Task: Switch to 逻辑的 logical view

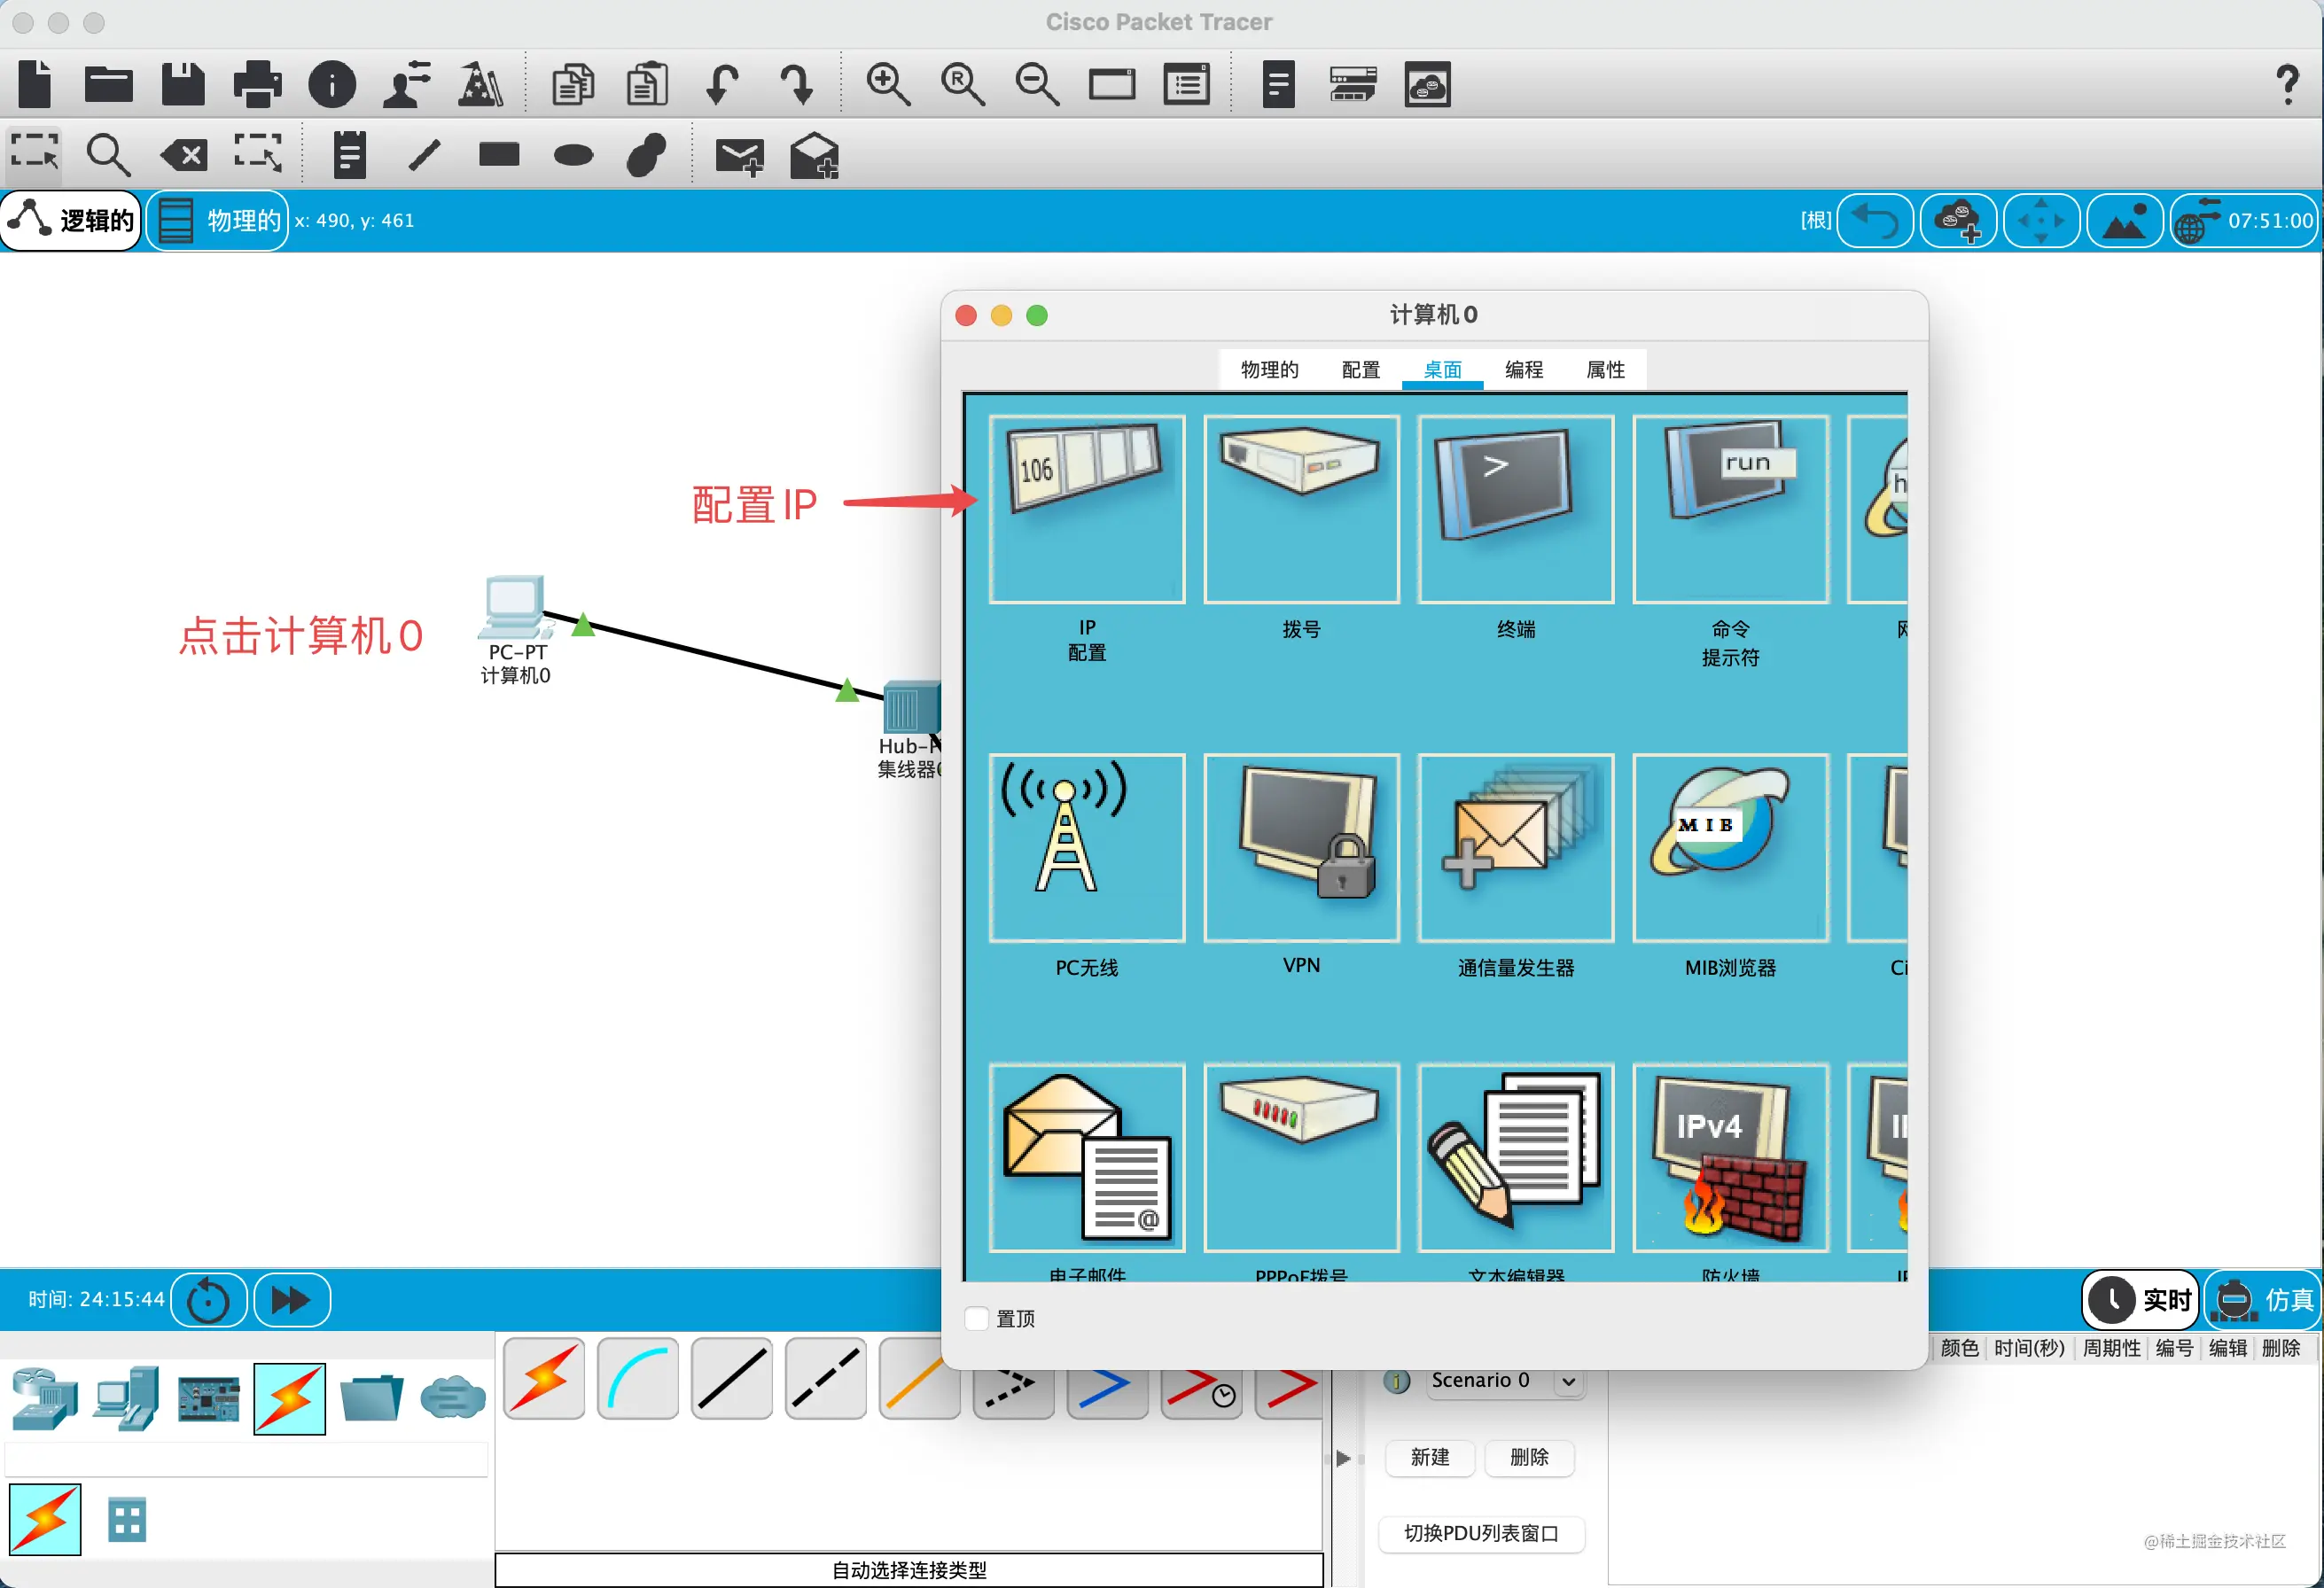Action: (71, 220)
